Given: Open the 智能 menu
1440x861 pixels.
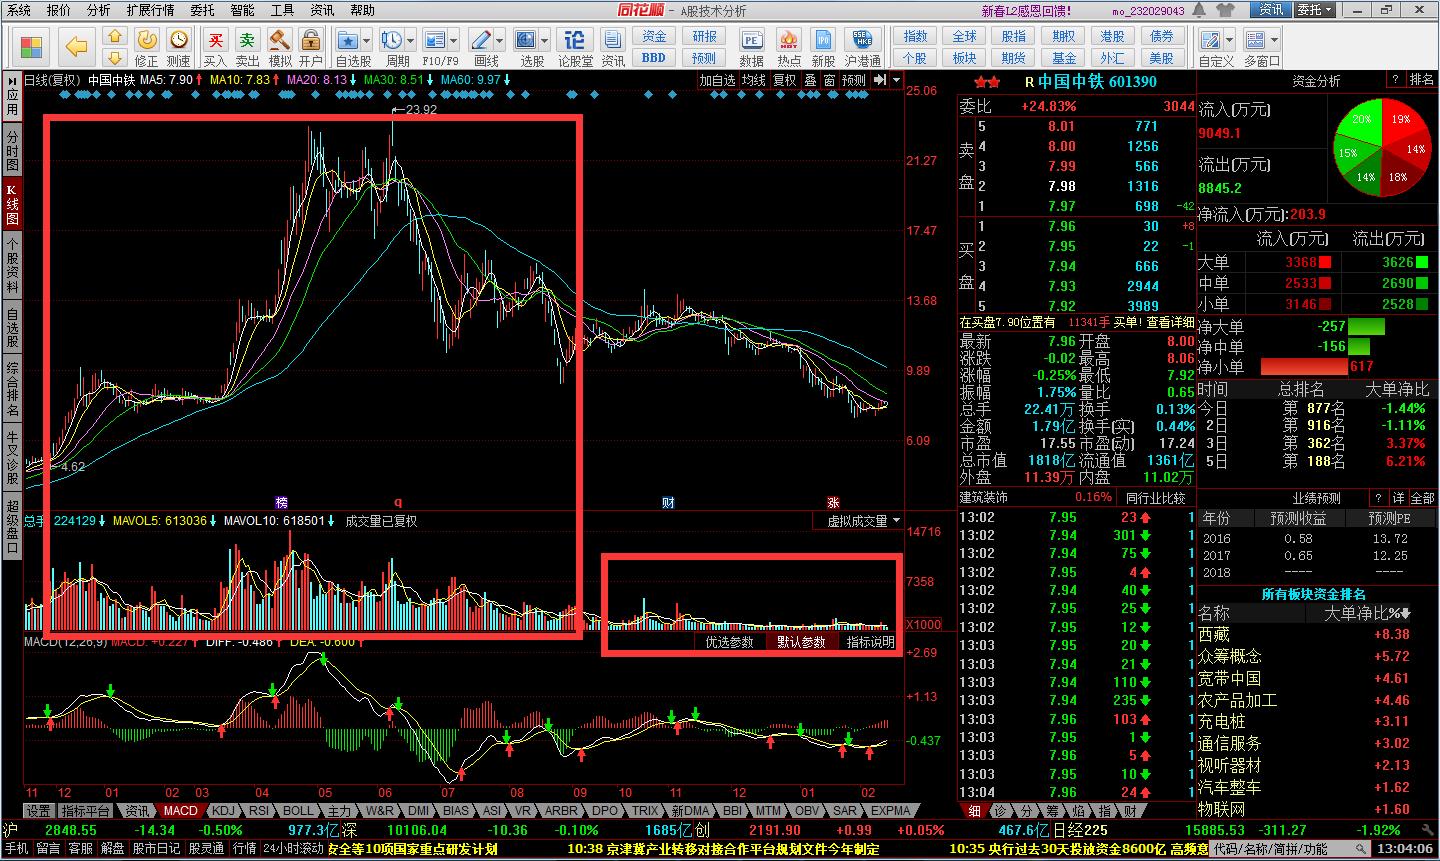Looking at the screenshot, I should click(x=242, y=10).
